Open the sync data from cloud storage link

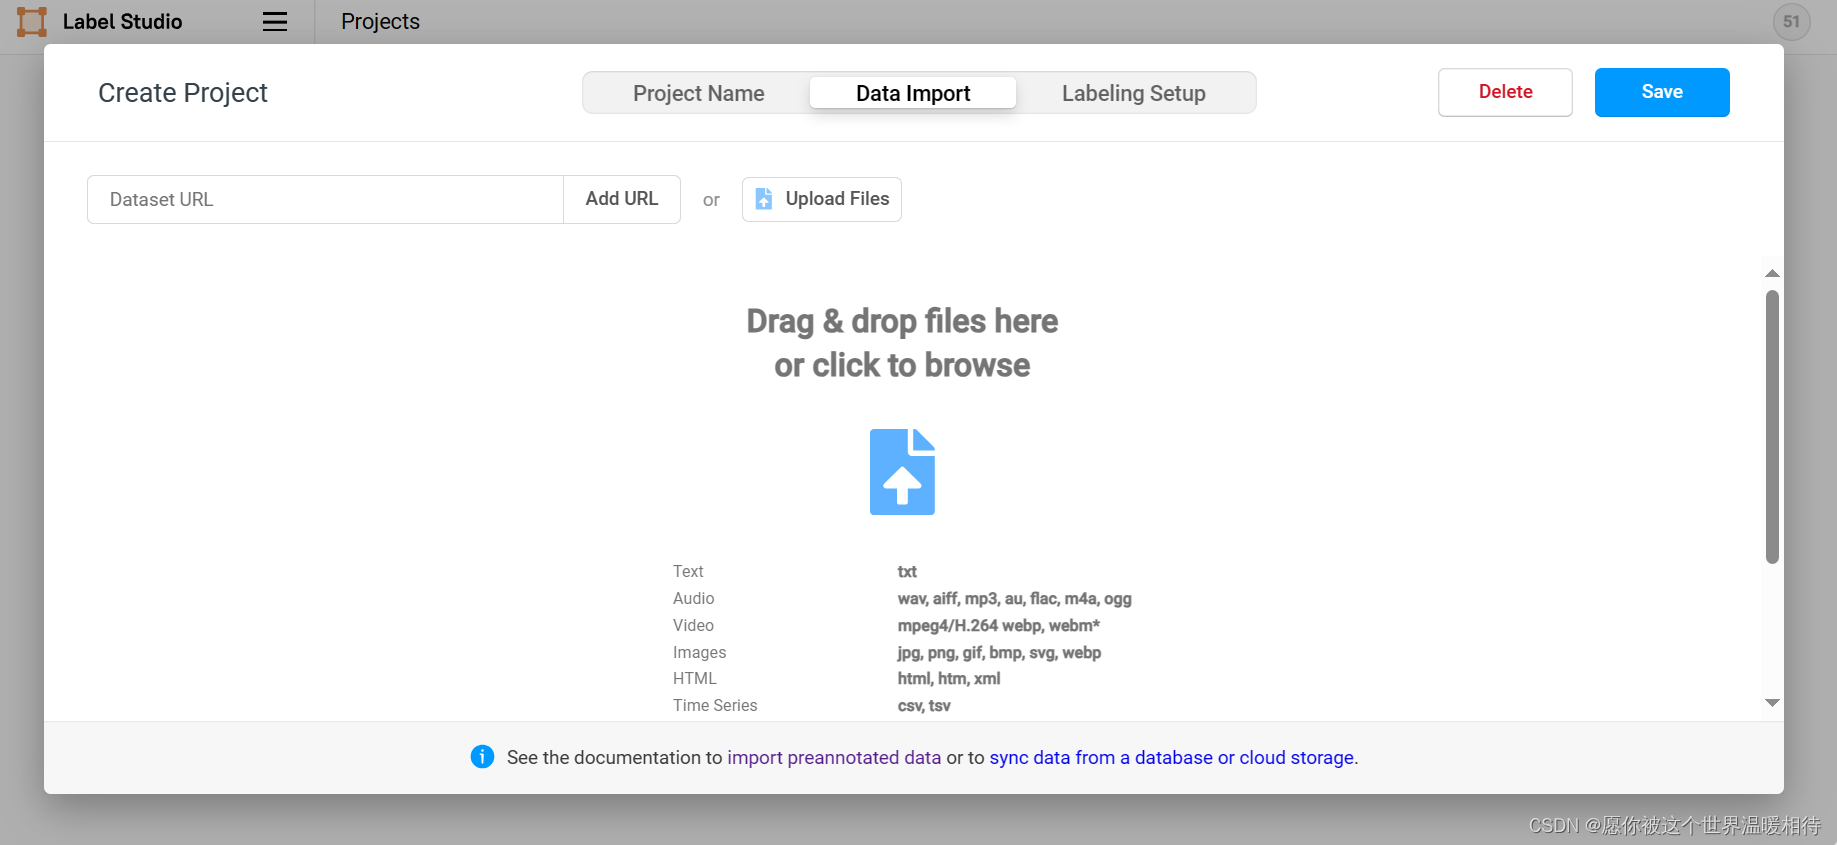click(1172, 758)
